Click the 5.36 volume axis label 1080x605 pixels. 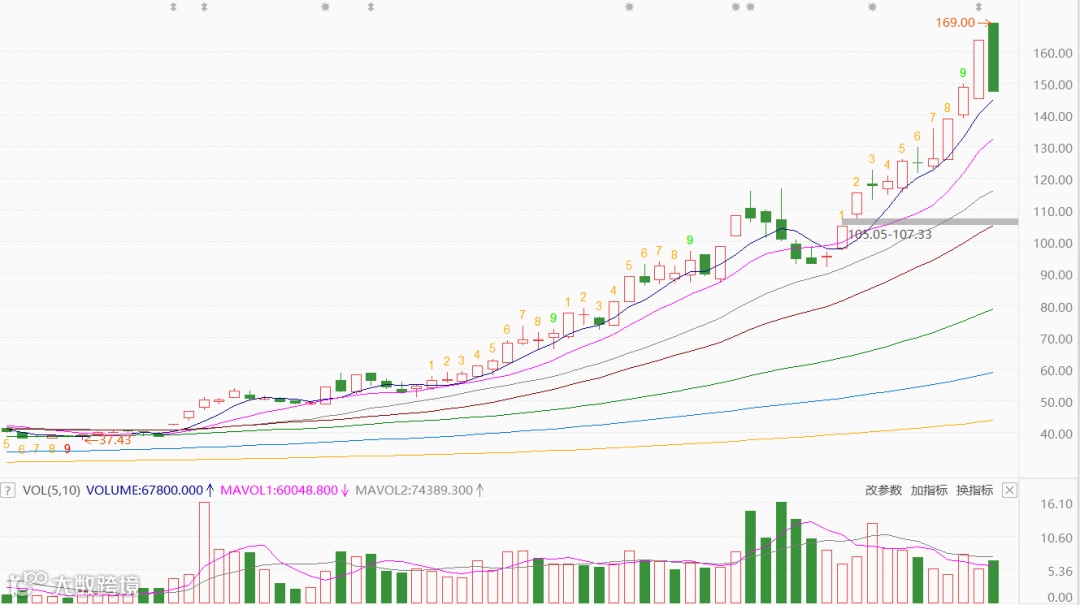[x=1060, y=571]
